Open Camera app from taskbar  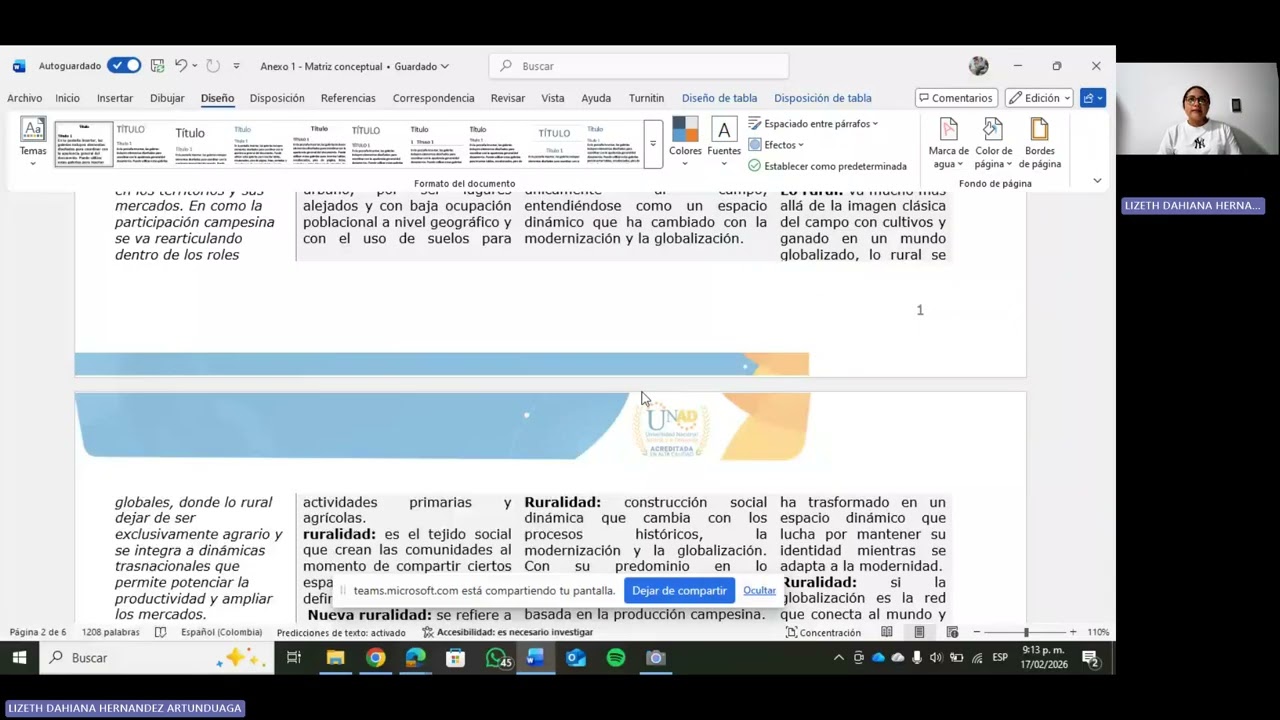click(x=656, y=657)
